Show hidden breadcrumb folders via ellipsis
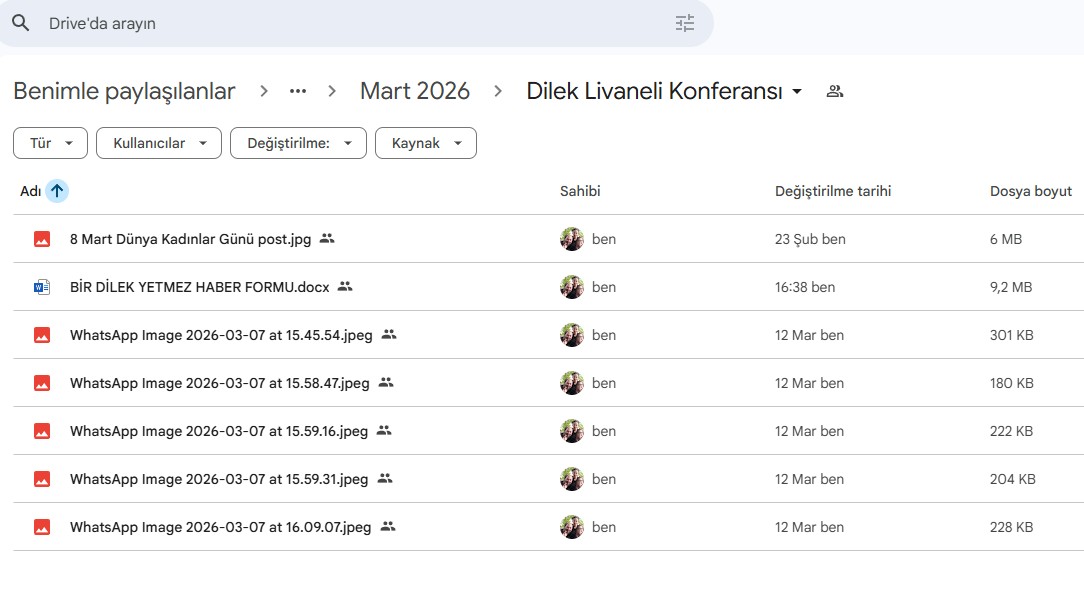Image resolution: width=1084 pixels, height=604 pixels. (297, 91)
